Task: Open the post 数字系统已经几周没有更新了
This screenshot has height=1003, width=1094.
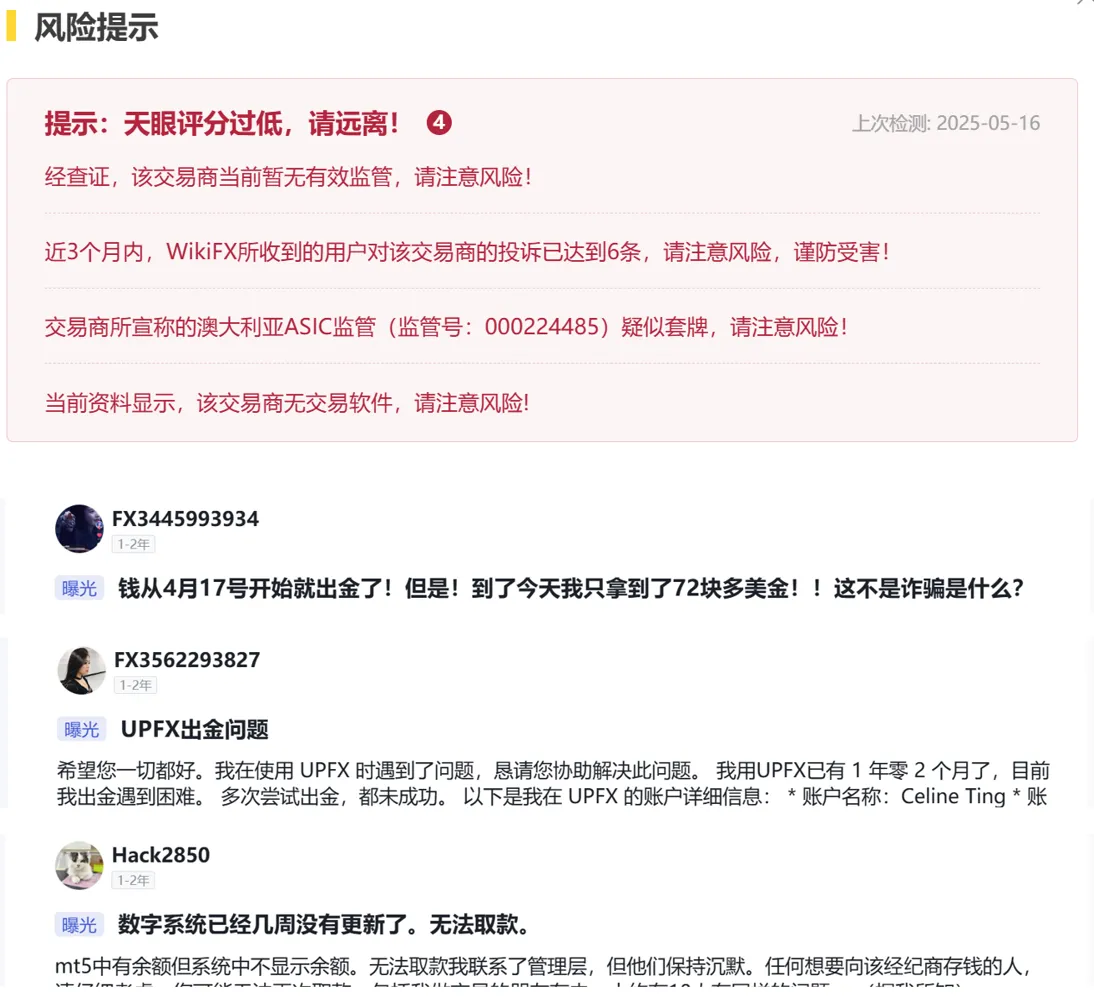Action: point(324,925)
